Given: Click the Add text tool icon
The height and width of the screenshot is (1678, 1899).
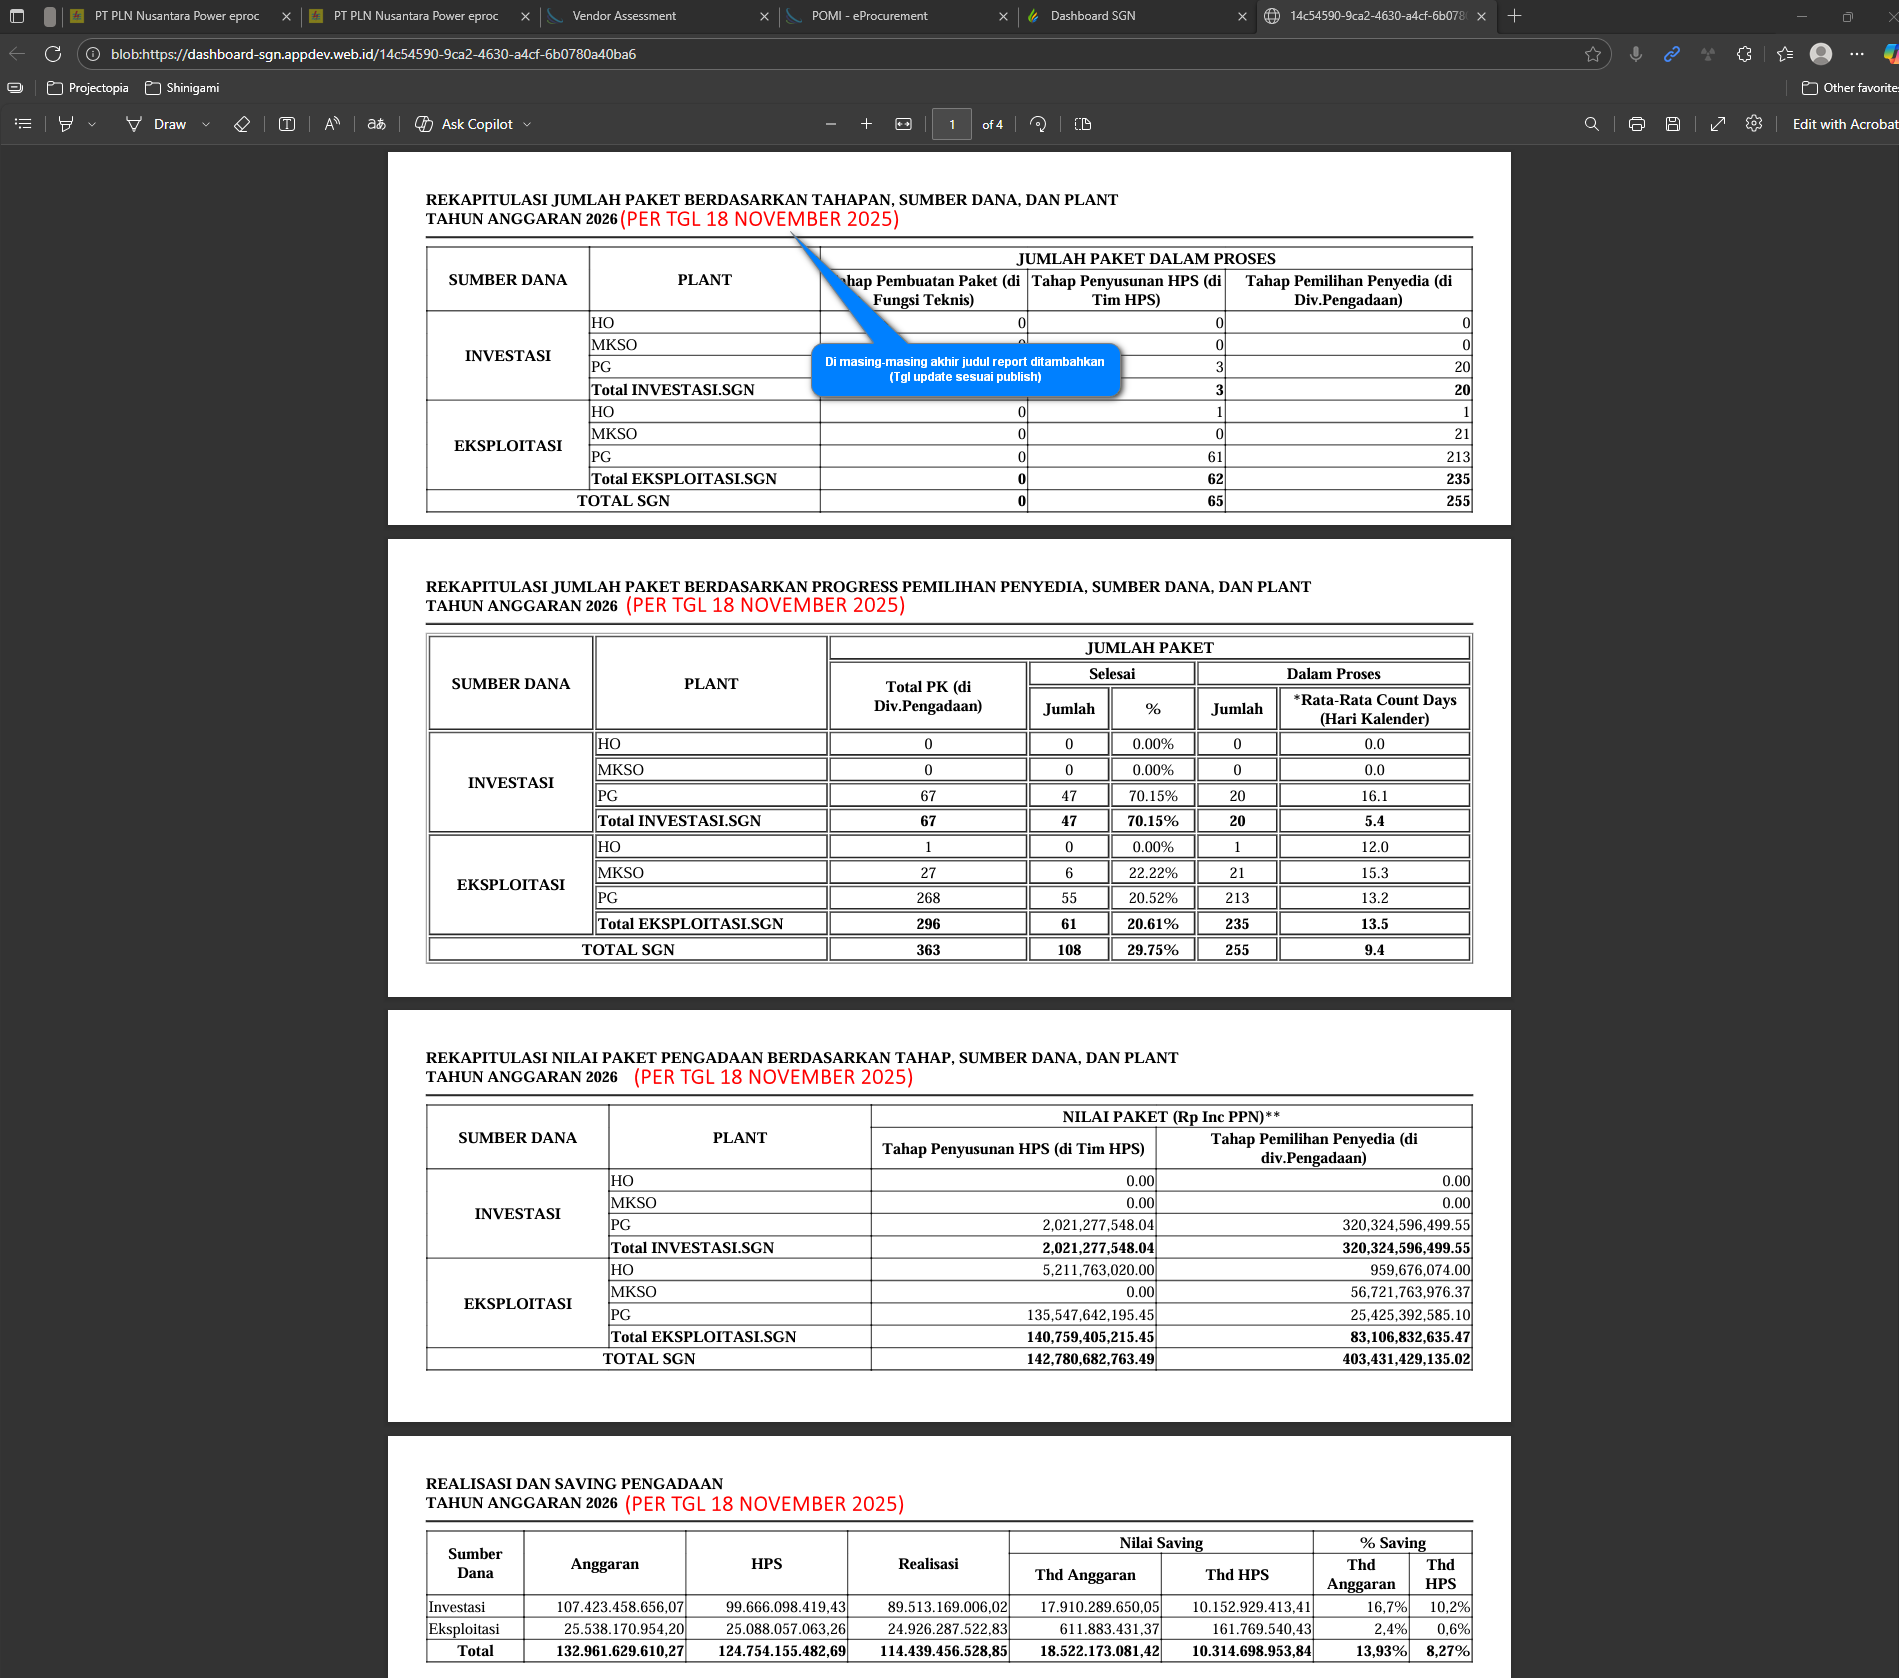Looking at the screenshot, I should pyautogui.click(x=287, y=124).
